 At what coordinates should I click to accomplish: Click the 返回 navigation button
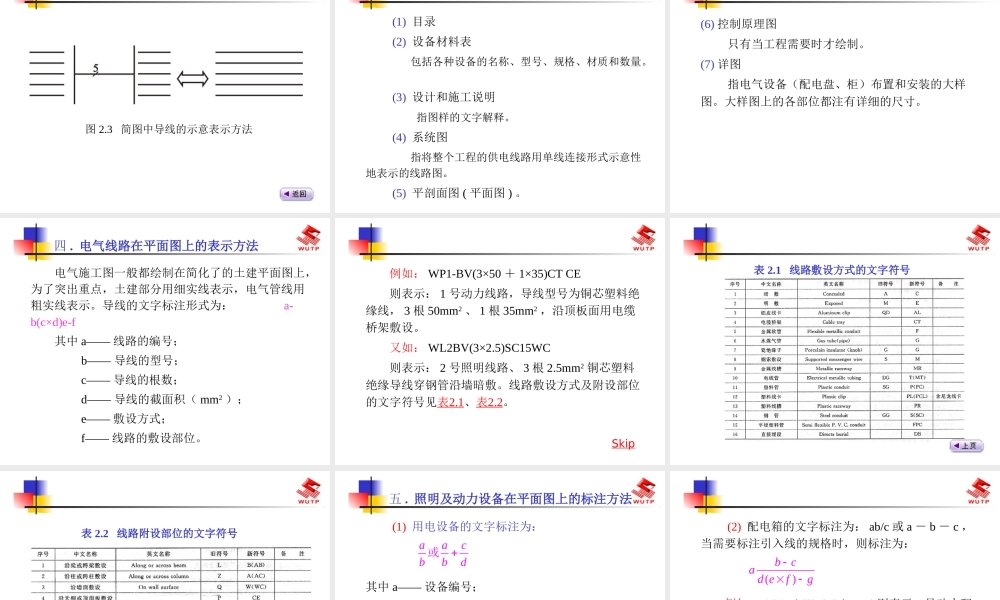296,193
